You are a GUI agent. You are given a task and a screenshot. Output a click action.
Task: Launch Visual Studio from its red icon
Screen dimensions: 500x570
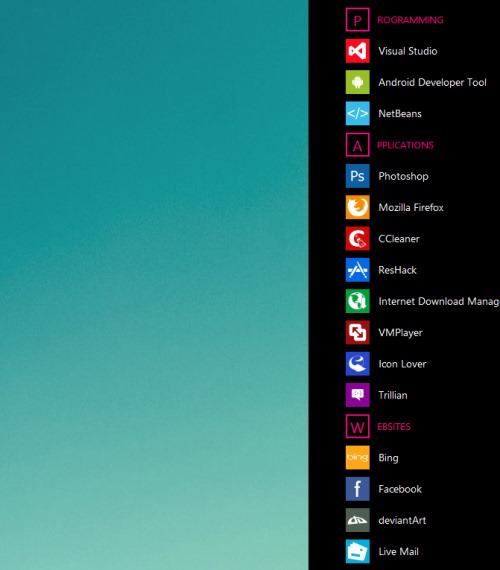[x=357, y=51]
